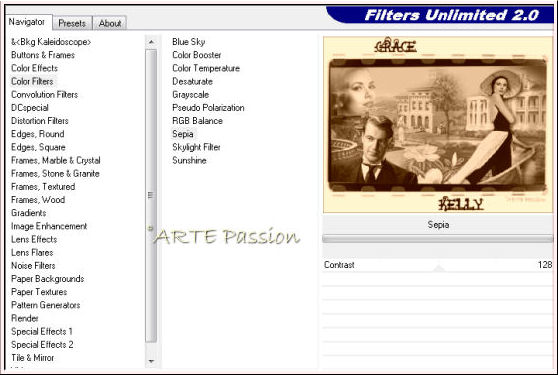Click the Grace Kelly preview image
The image size is (558, 375).
pyautogui.click(x=438, y=125)
